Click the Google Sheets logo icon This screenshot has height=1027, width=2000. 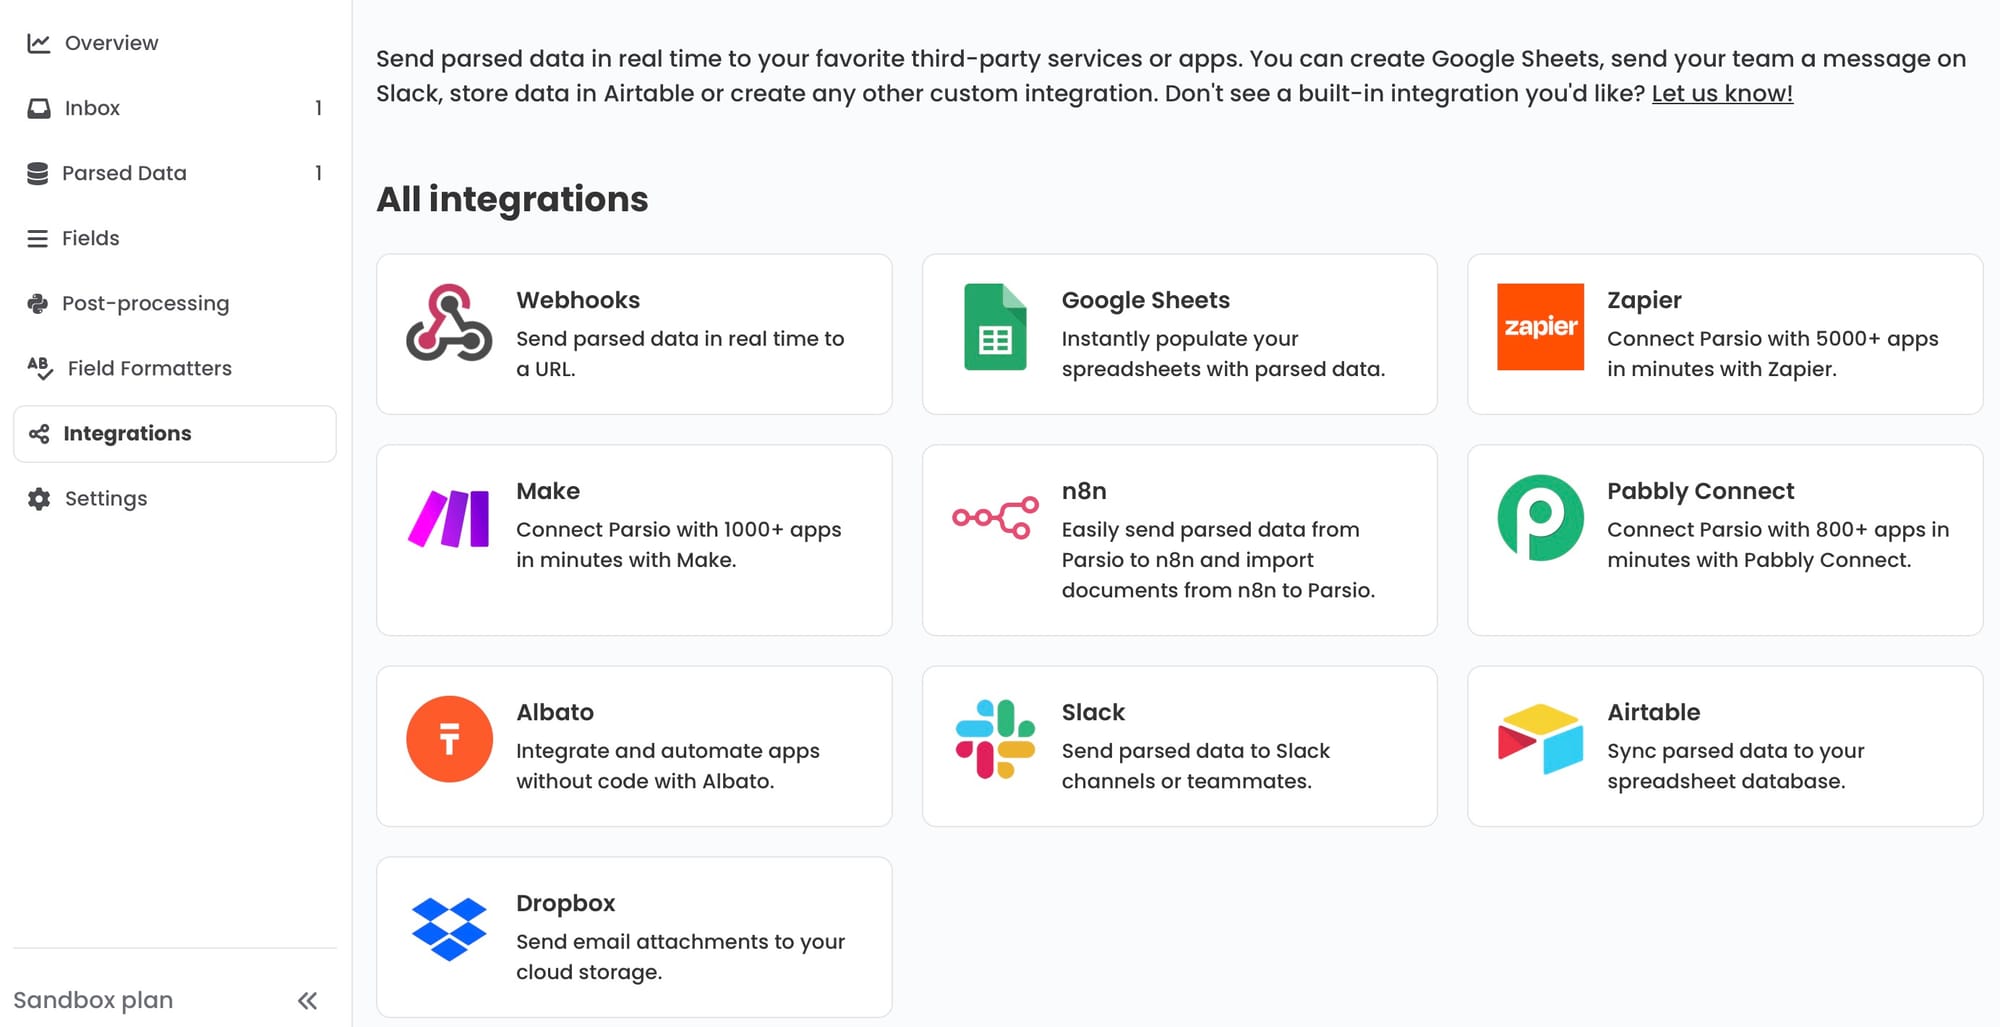click(x=995, y=327)
